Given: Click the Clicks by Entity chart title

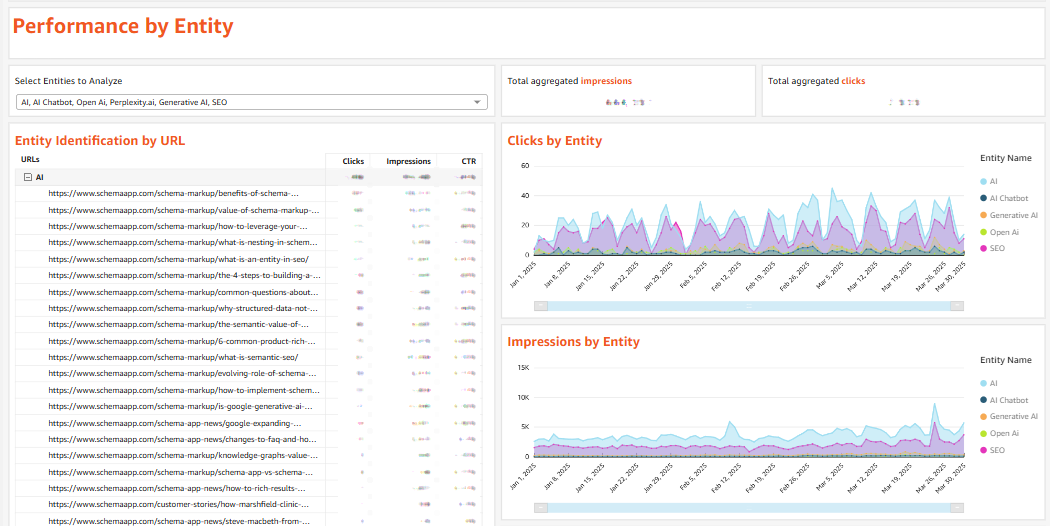Looking at the screenshot, I should [554, 141].
